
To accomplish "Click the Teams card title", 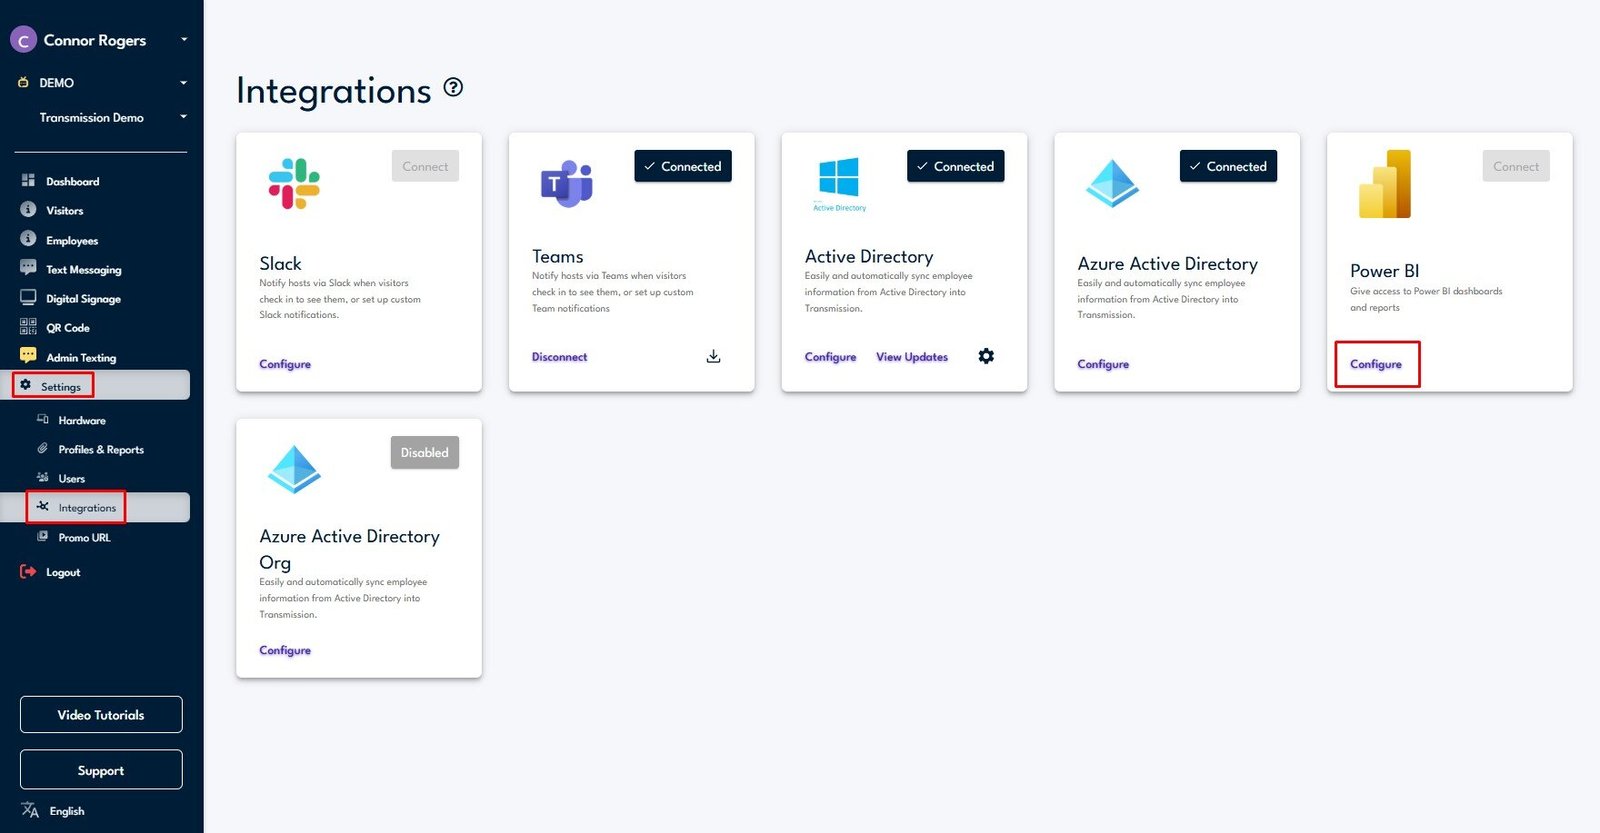I will tap(558, 256).
